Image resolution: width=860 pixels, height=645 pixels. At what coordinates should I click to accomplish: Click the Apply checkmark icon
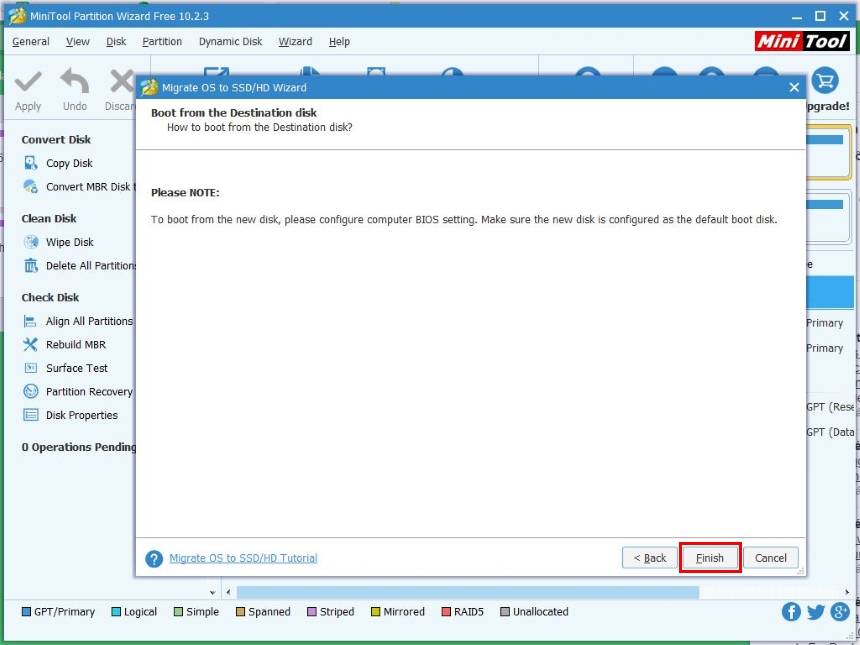tap(28, 82)
